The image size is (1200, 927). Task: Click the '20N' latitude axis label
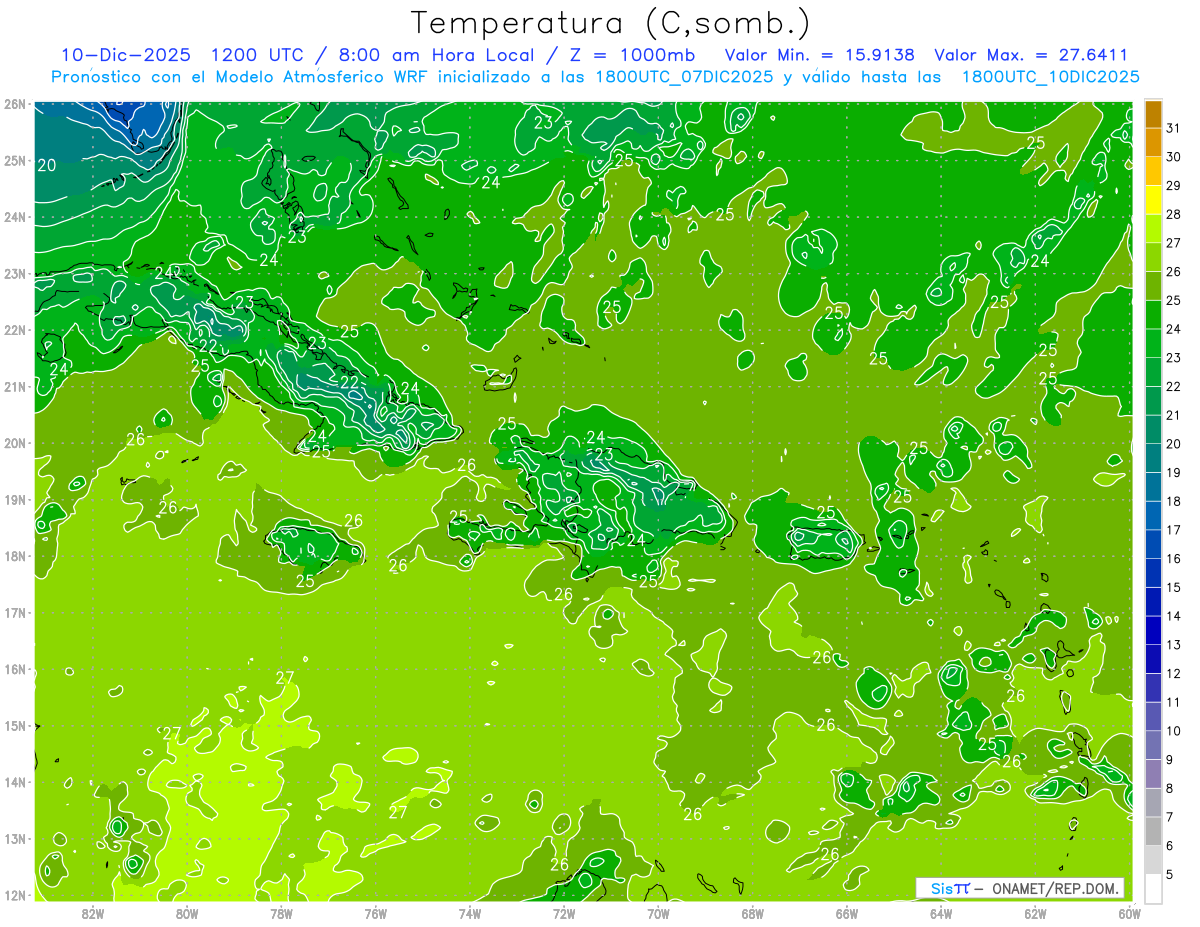pos(15,443)
